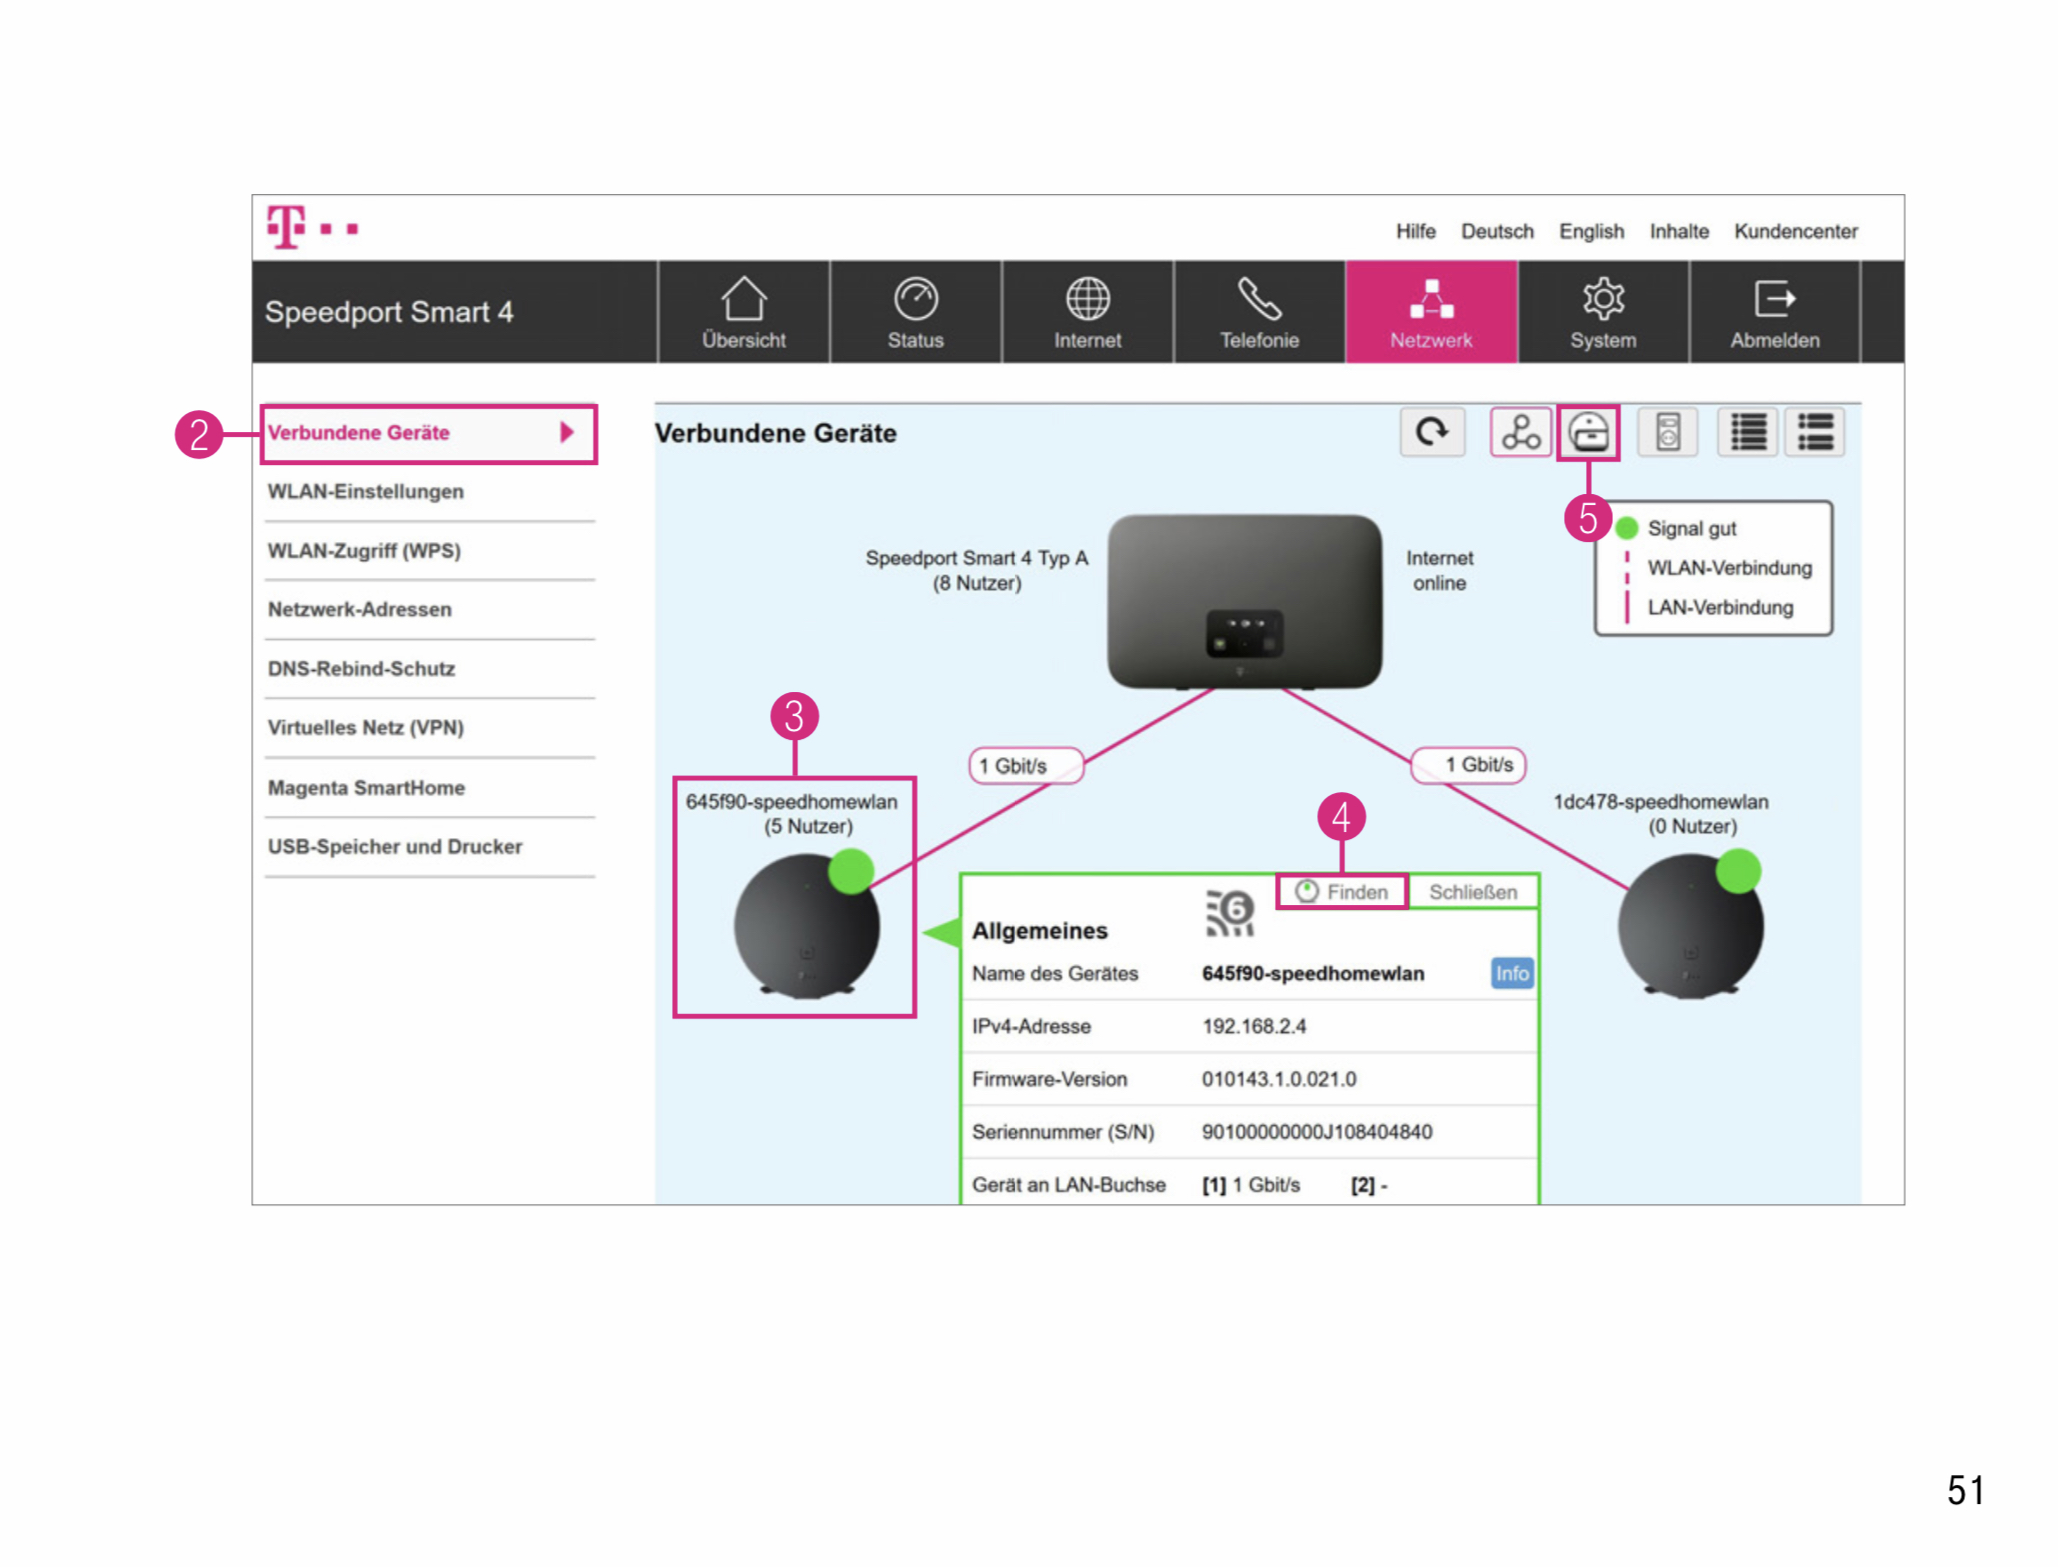This screenshot has height=1567, width=2058.
Task: Click the blue Info button
Action: (x=1511, y=974)
